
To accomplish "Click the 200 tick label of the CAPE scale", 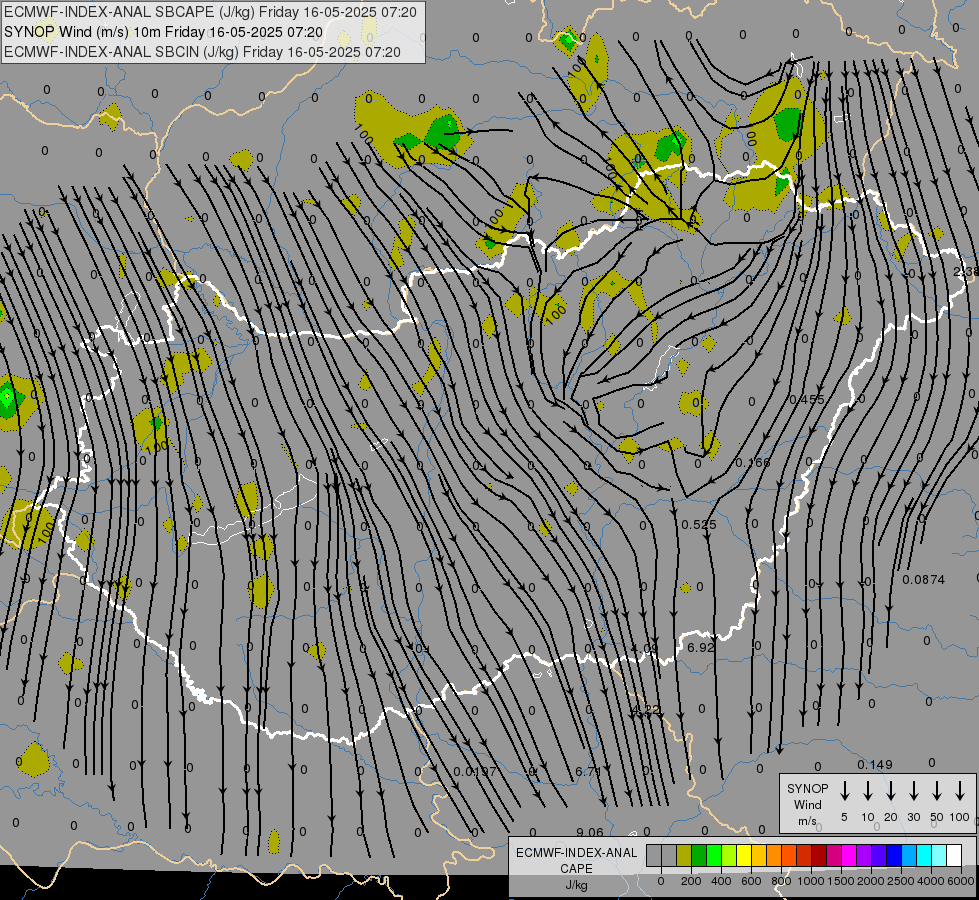I will (691, 881).
